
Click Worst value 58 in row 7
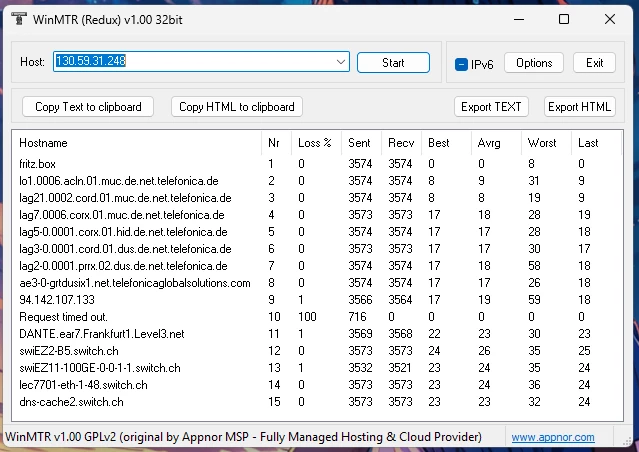point(534,266)
